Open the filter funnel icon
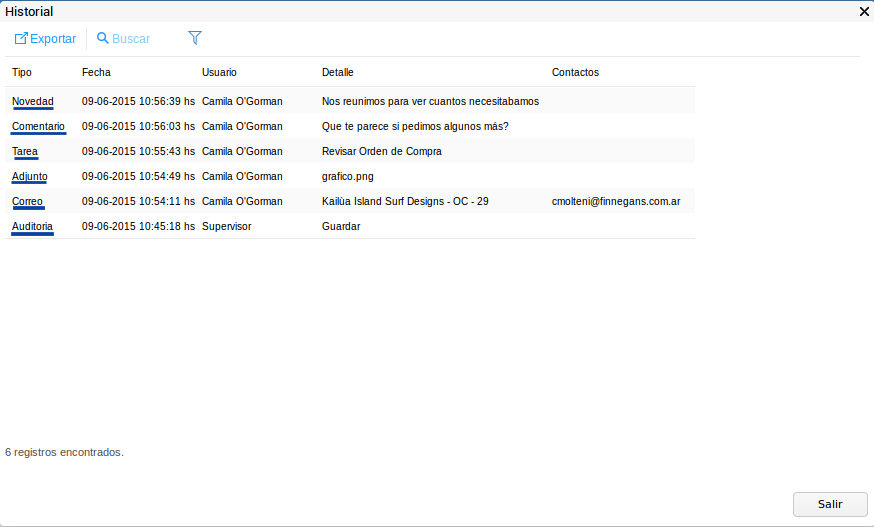 (x=195, y=38)
